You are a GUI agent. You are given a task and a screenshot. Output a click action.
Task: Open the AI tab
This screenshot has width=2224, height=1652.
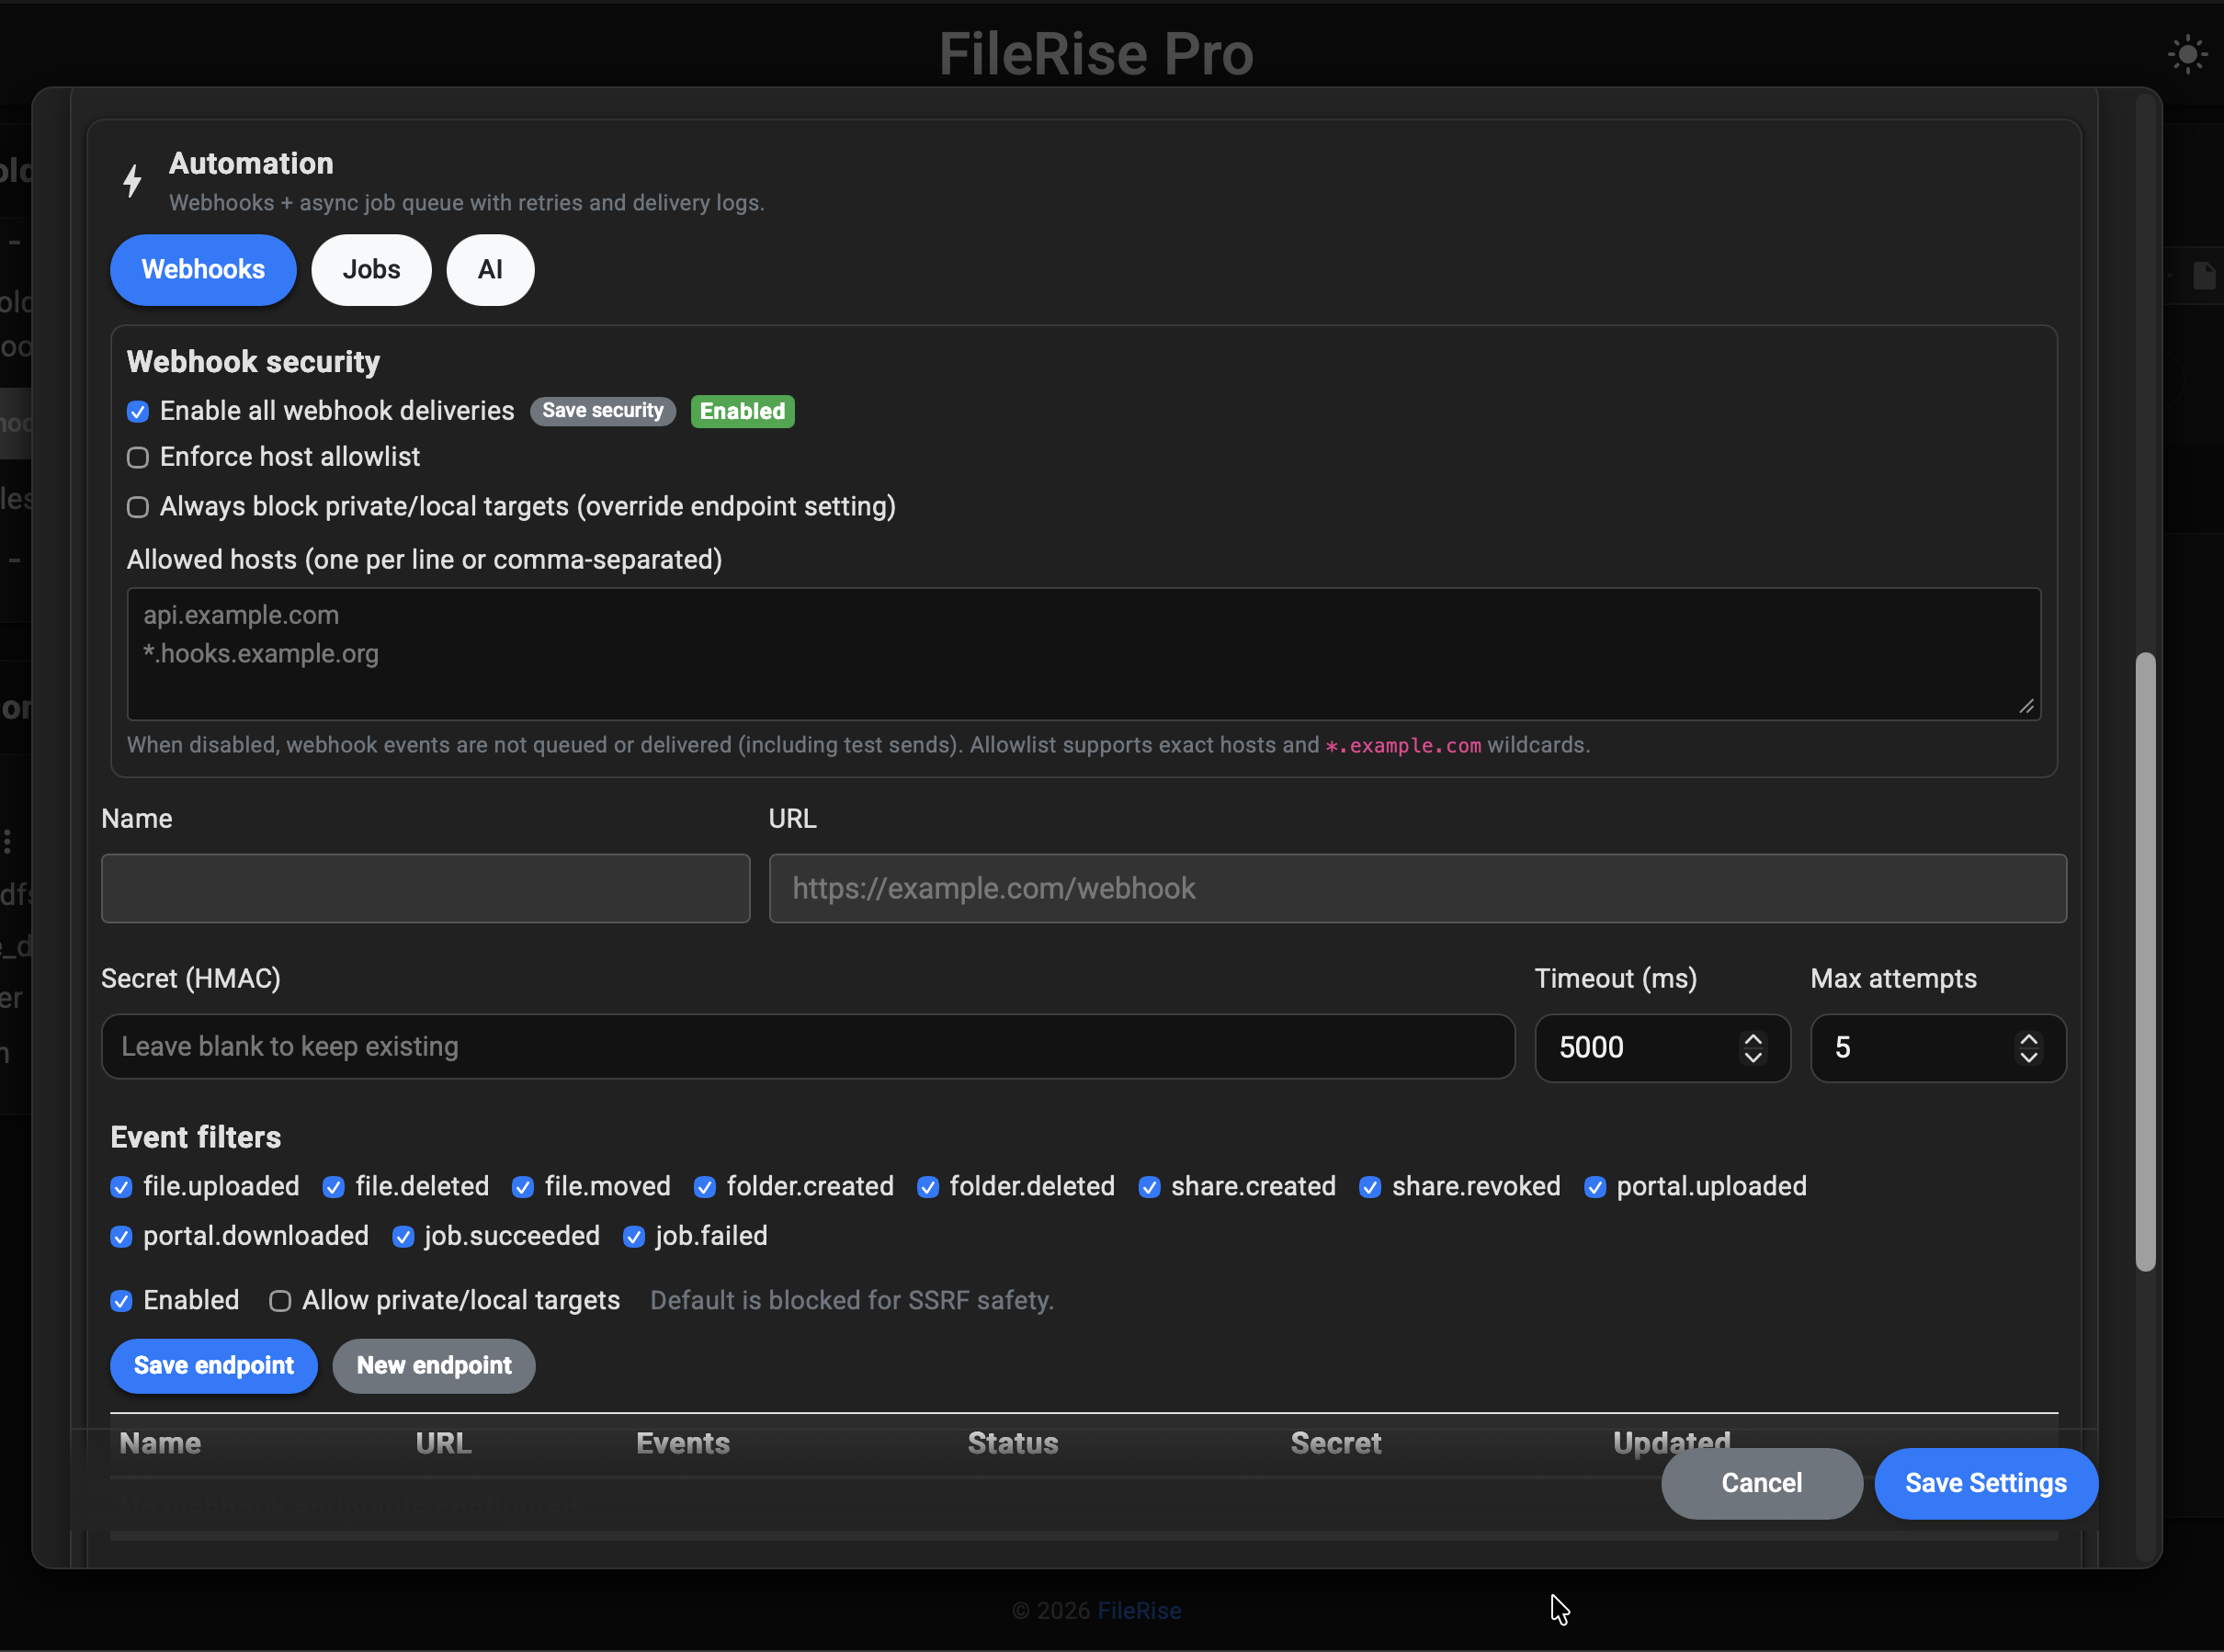coord(489,269)
